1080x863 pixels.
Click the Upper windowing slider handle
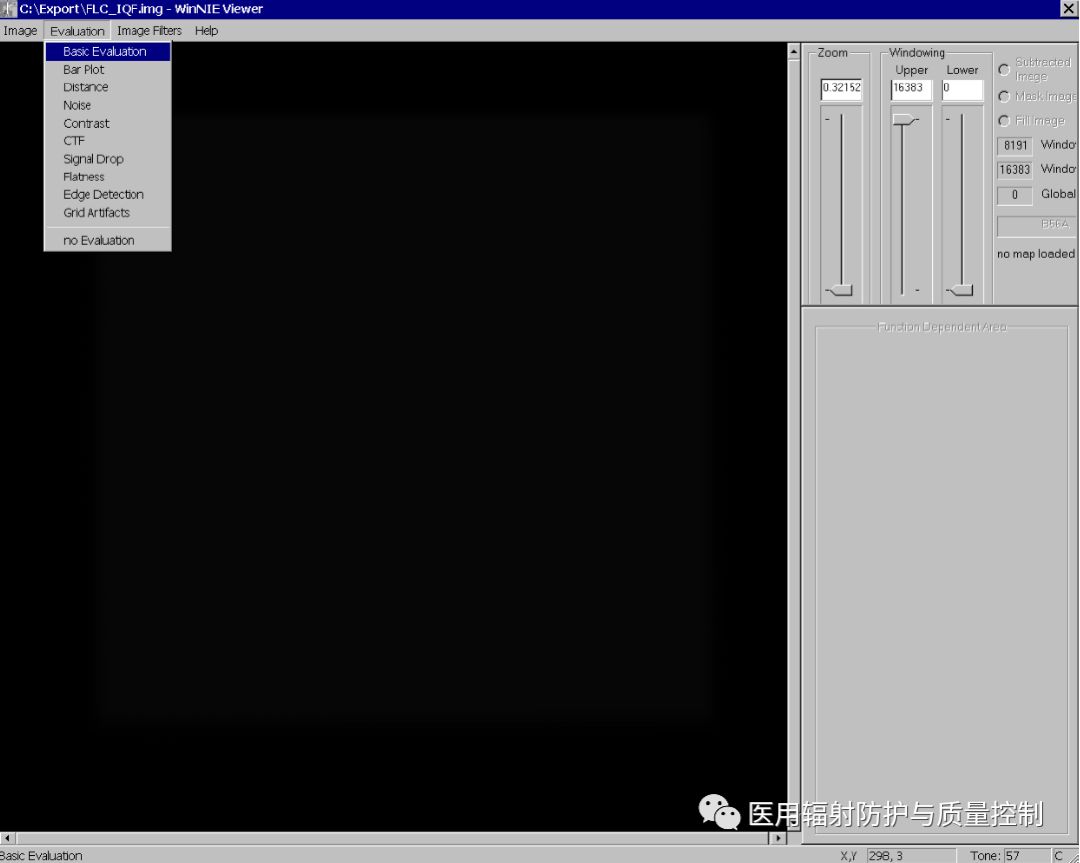coord(905,120)
